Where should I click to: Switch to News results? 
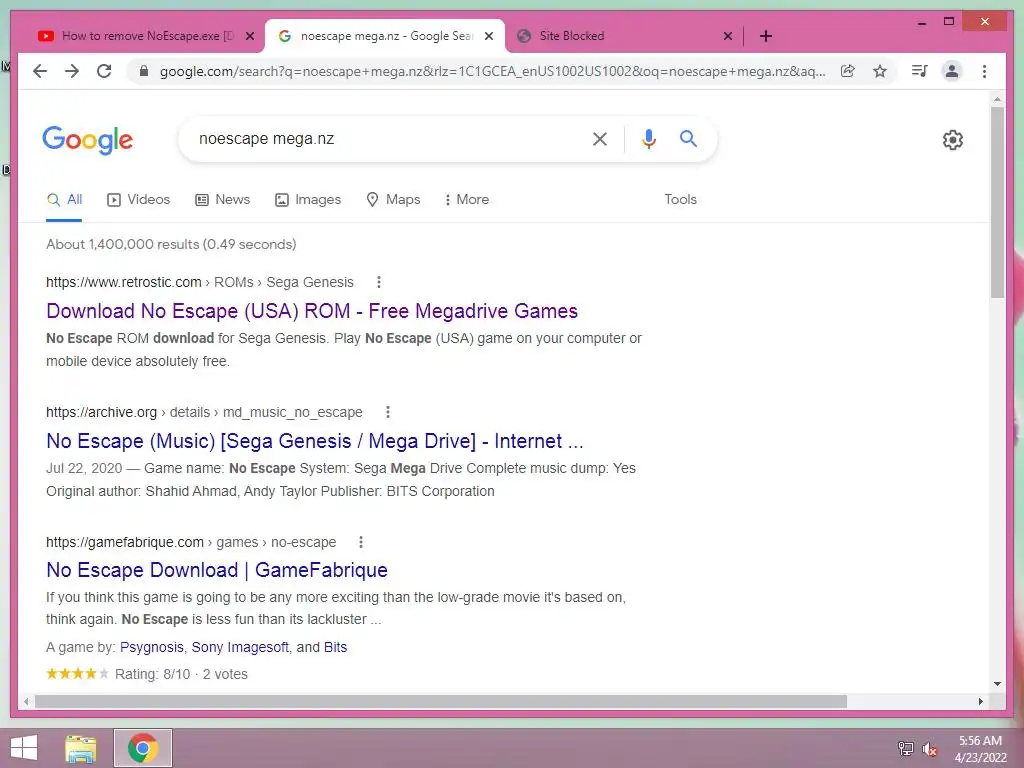coord(223,199)
